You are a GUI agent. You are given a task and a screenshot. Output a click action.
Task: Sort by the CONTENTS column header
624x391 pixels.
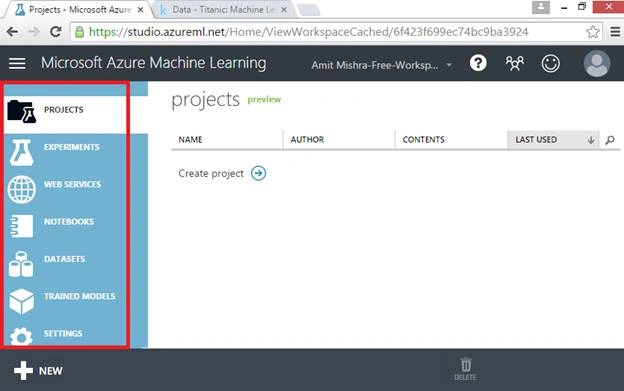point(451,140)
